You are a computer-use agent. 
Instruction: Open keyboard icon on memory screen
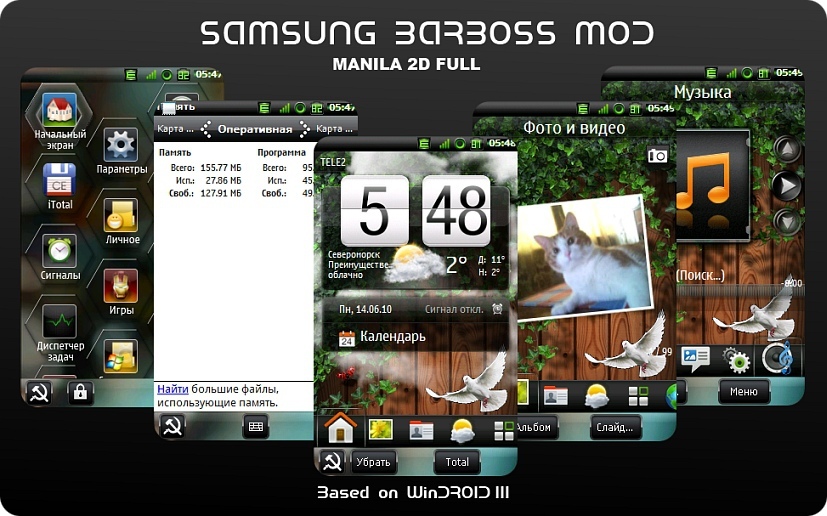pos(256,426)
